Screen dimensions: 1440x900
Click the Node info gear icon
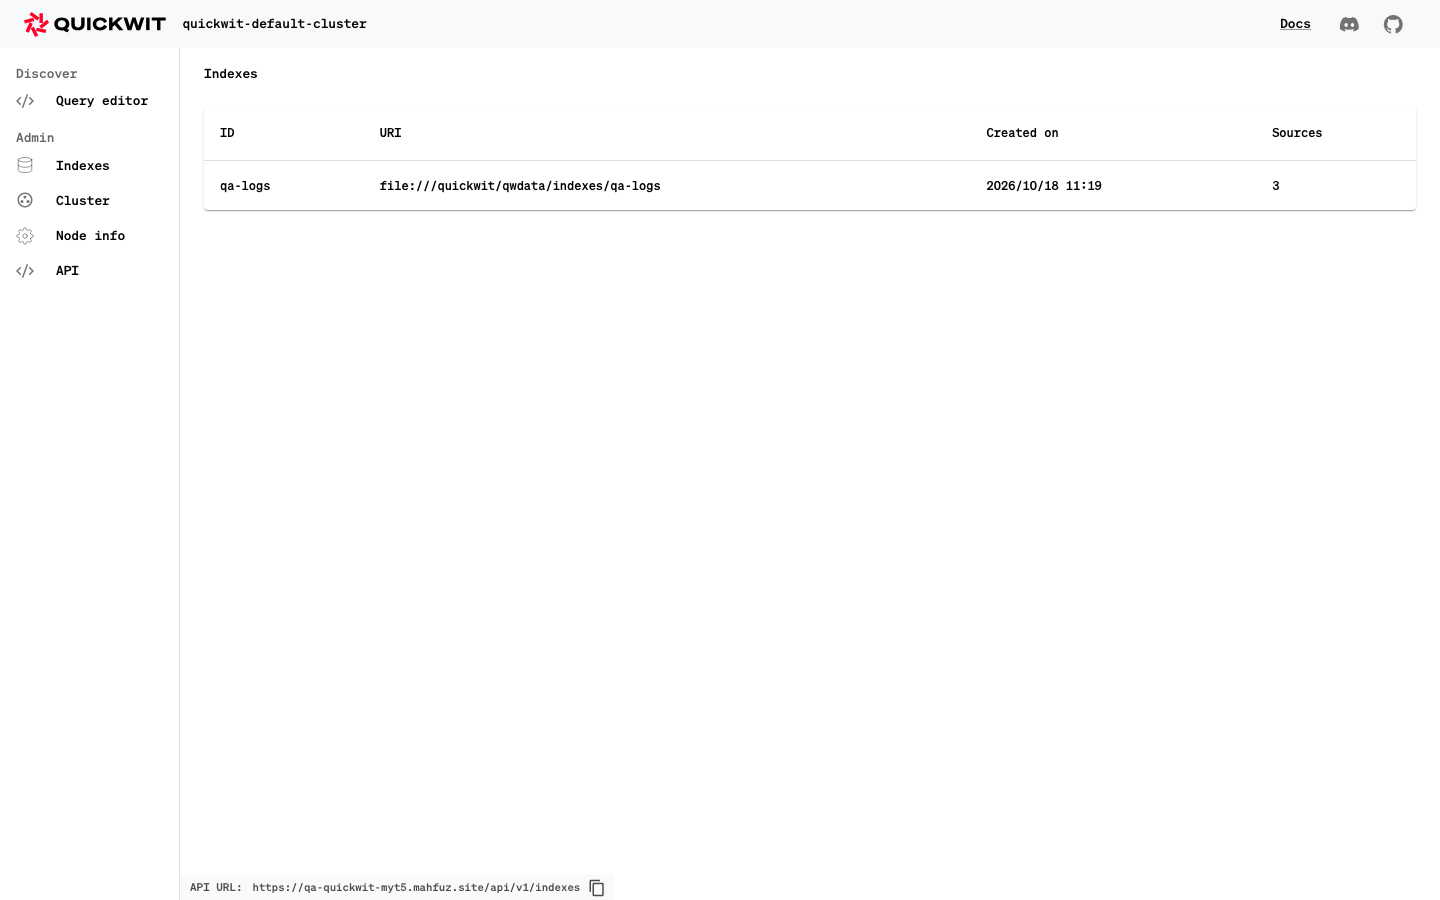point(25,236)
